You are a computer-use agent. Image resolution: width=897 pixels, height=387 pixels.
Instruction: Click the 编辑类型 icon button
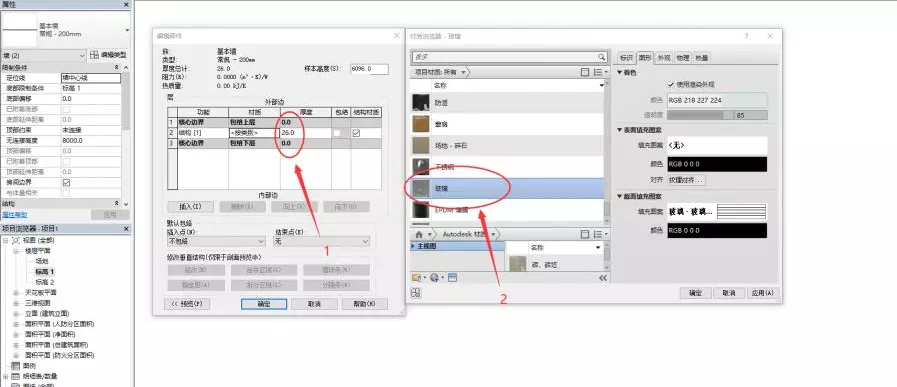108,55
